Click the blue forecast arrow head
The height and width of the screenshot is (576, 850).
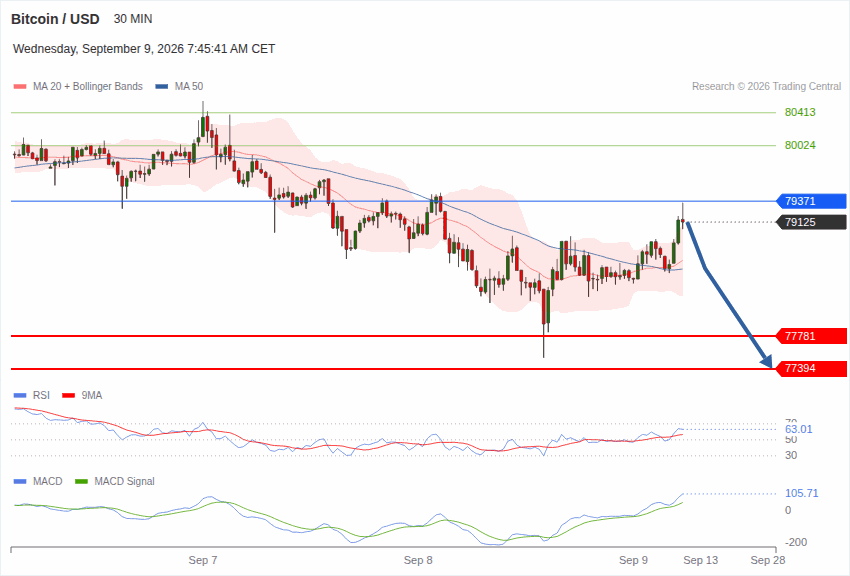click(x=767, y=361)
